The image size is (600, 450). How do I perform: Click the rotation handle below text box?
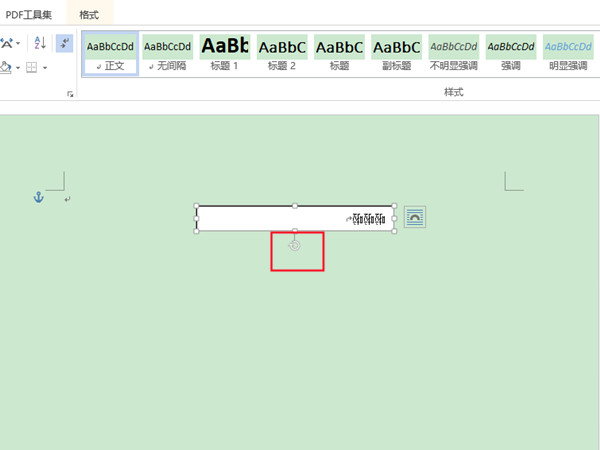295,245
